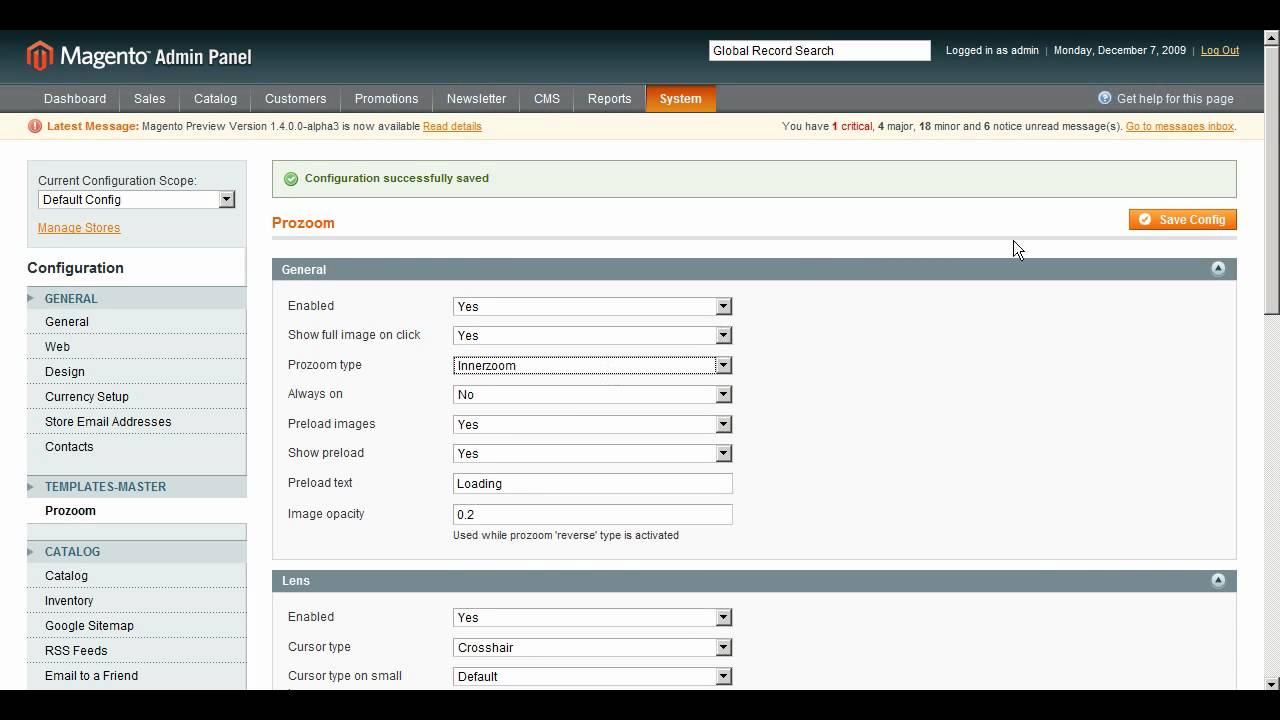
Task: Click the green success checkmark icon
Action: pos(291,179)
